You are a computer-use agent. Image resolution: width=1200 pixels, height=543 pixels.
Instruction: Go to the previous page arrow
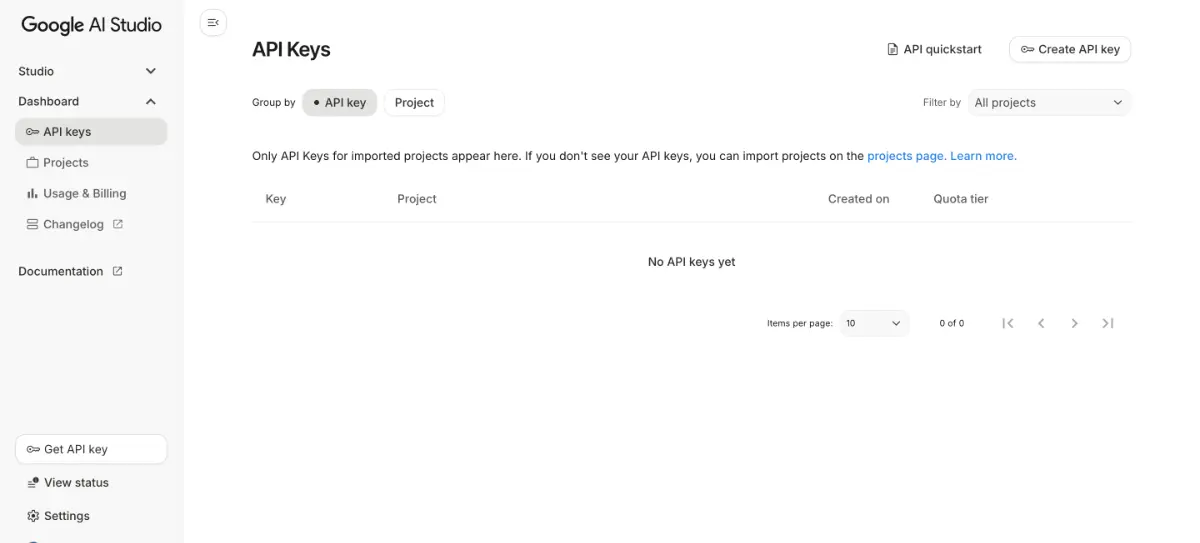point(1041,323)
